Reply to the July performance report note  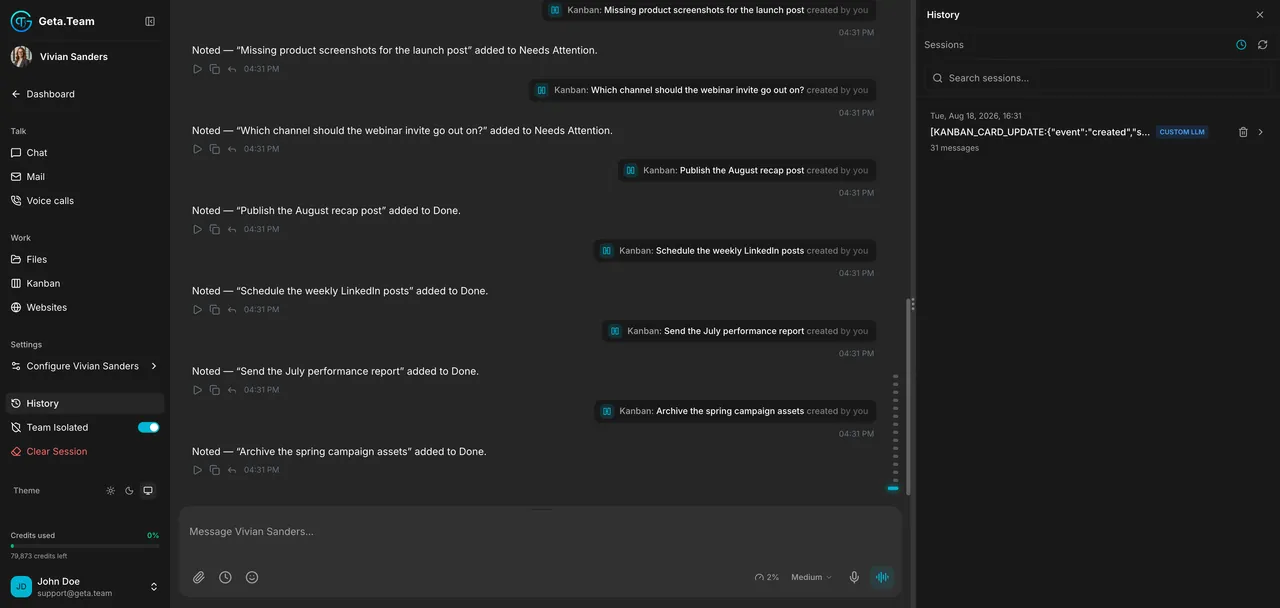[x=232, y=390]
